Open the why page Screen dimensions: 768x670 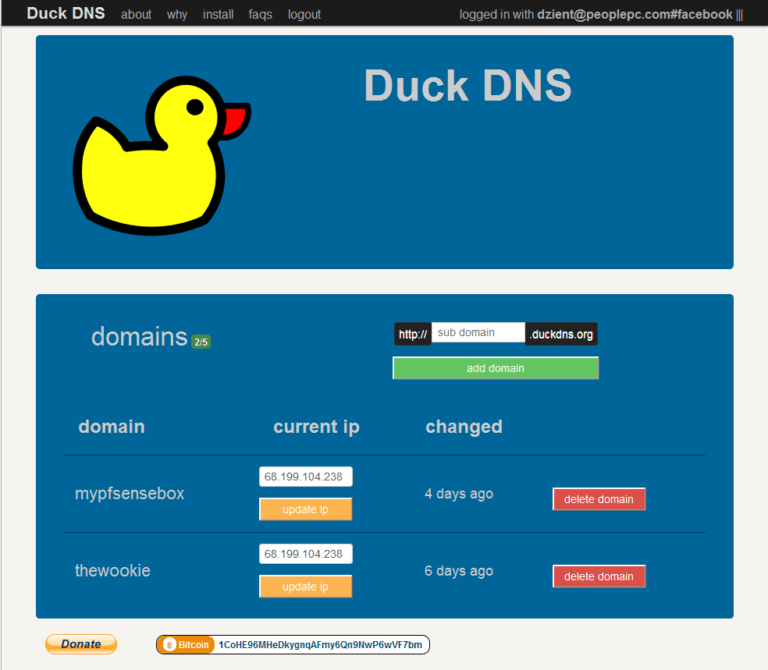click(x=177, y=15)
